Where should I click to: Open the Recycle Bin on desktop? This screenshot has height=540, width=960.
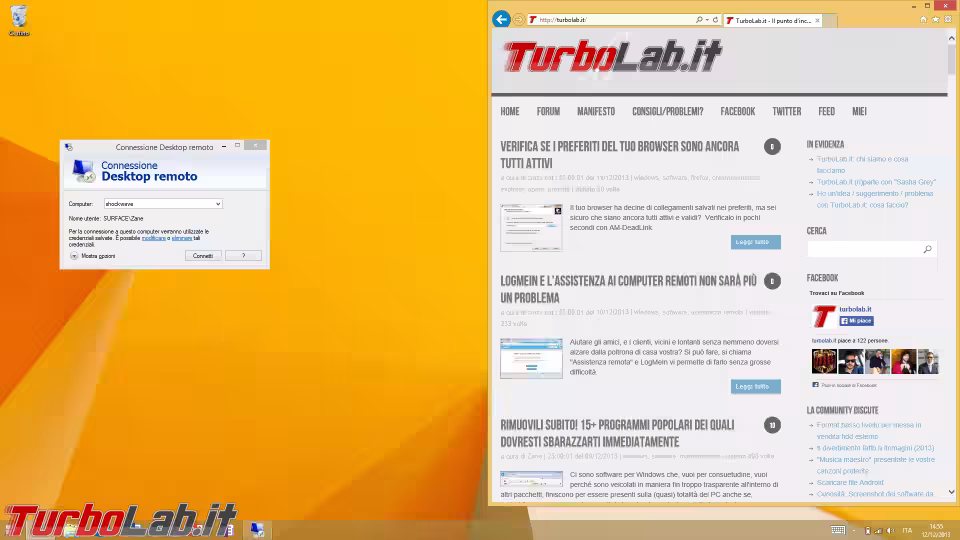pos(18,19)
